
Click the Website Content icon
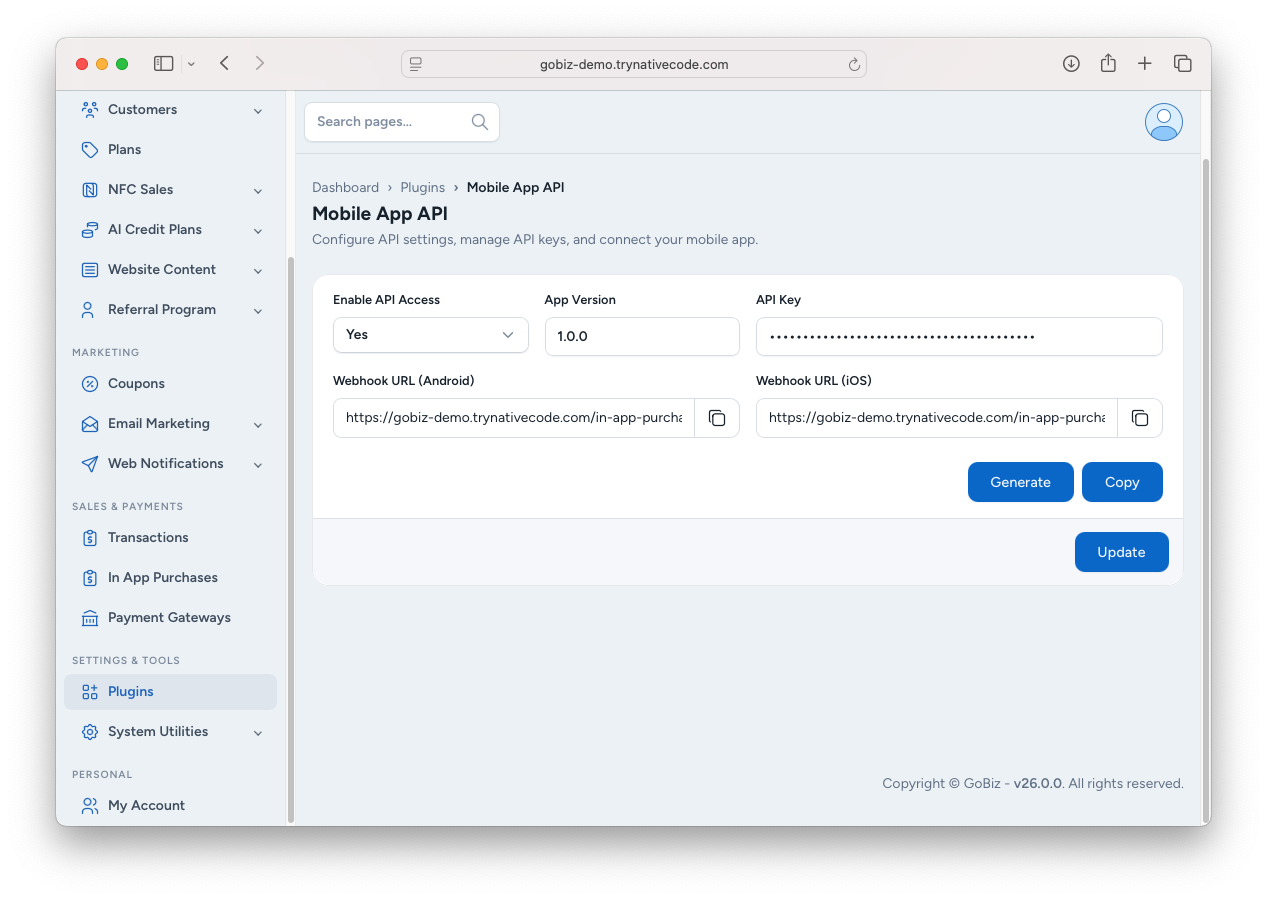[90, 270]
